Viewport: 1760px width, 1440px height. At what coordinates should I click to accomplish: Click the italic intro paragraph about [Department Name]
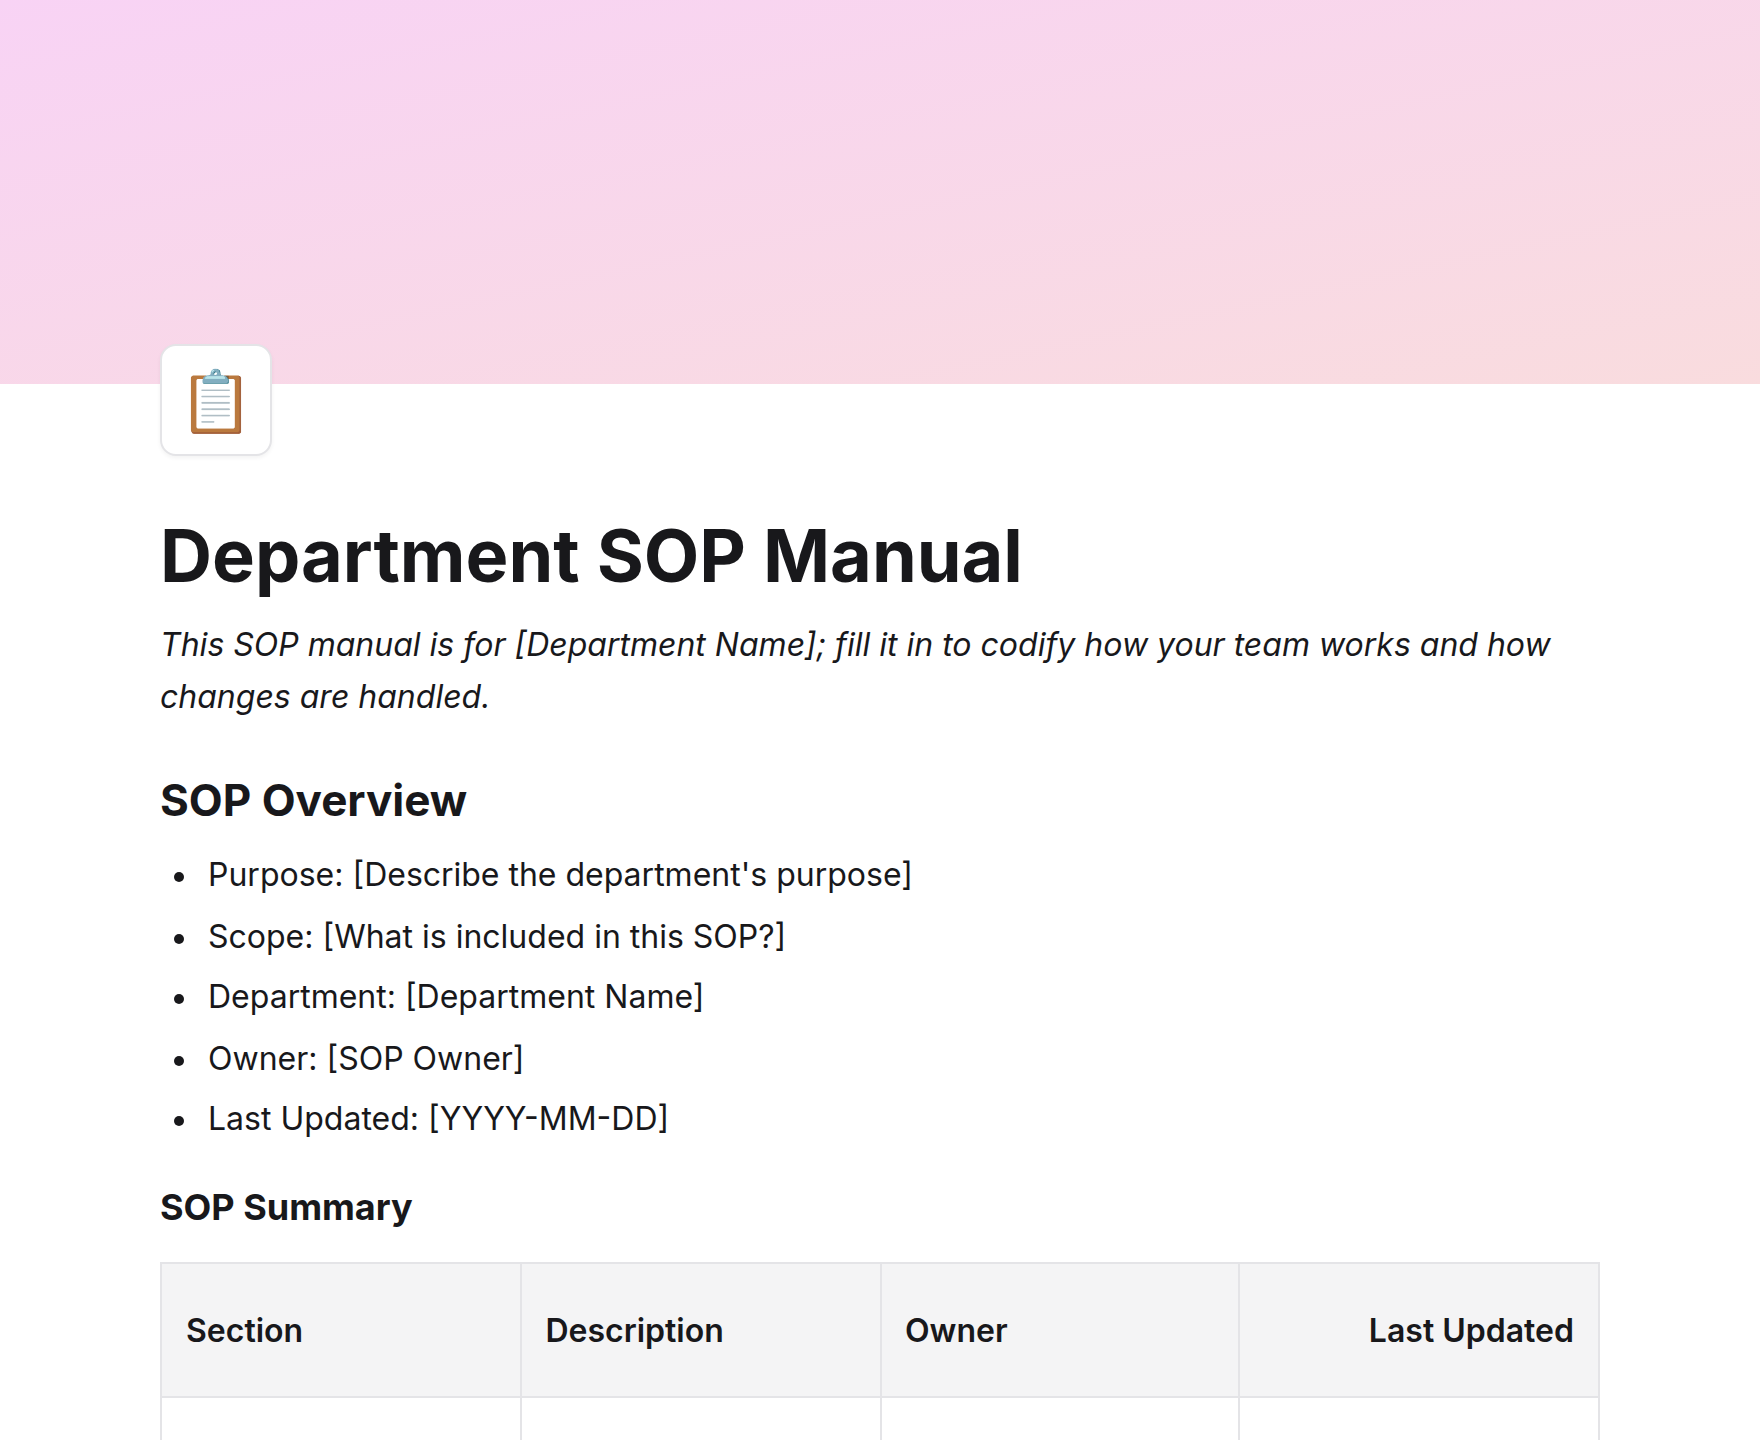[x=855, y=670]
